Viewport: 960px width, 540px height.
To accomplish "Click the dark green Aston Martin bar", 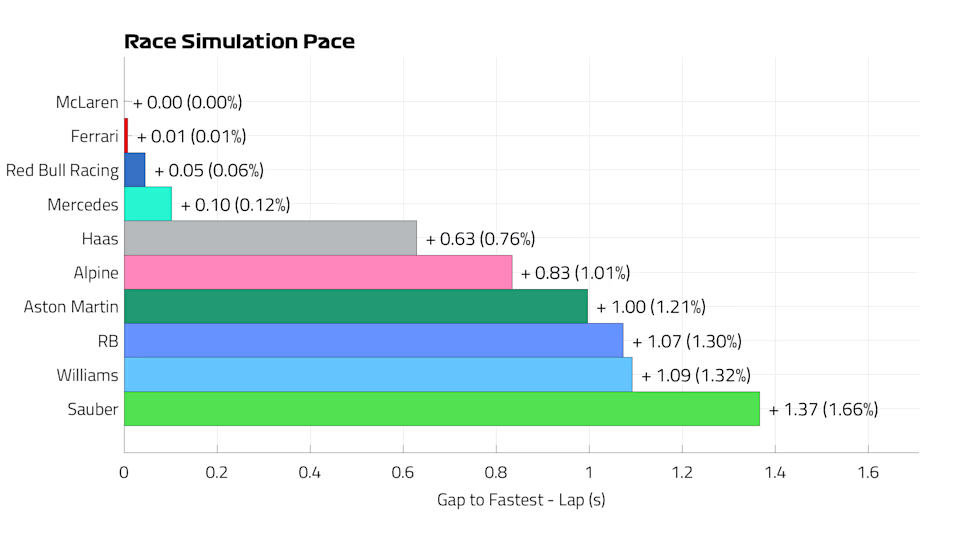I will pos(355,307).
